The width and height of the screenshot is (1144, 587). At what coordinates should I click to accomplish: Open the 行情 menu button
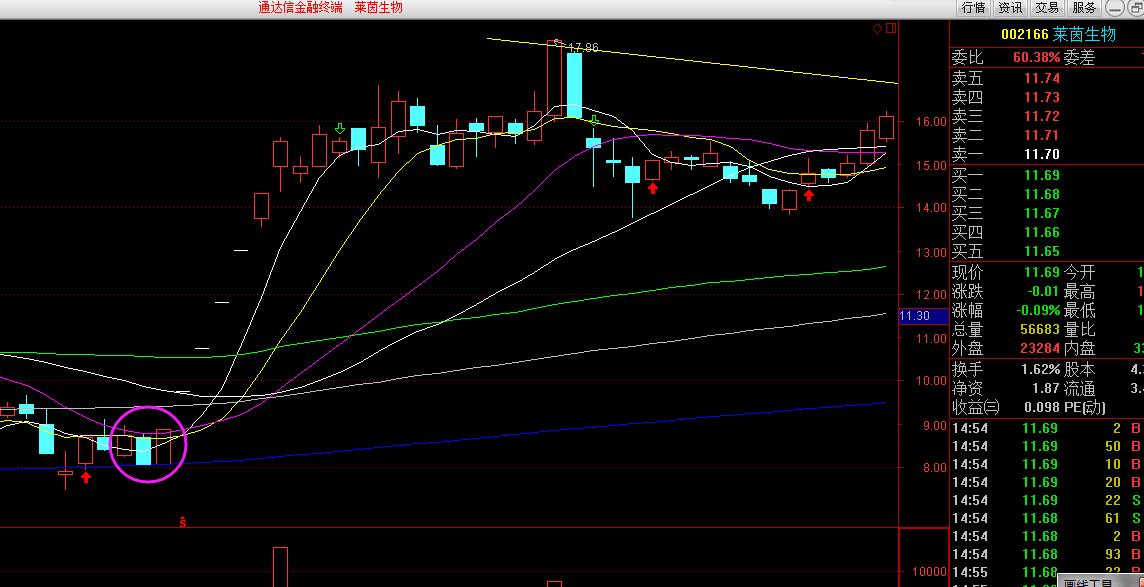(x=973, y=8)
